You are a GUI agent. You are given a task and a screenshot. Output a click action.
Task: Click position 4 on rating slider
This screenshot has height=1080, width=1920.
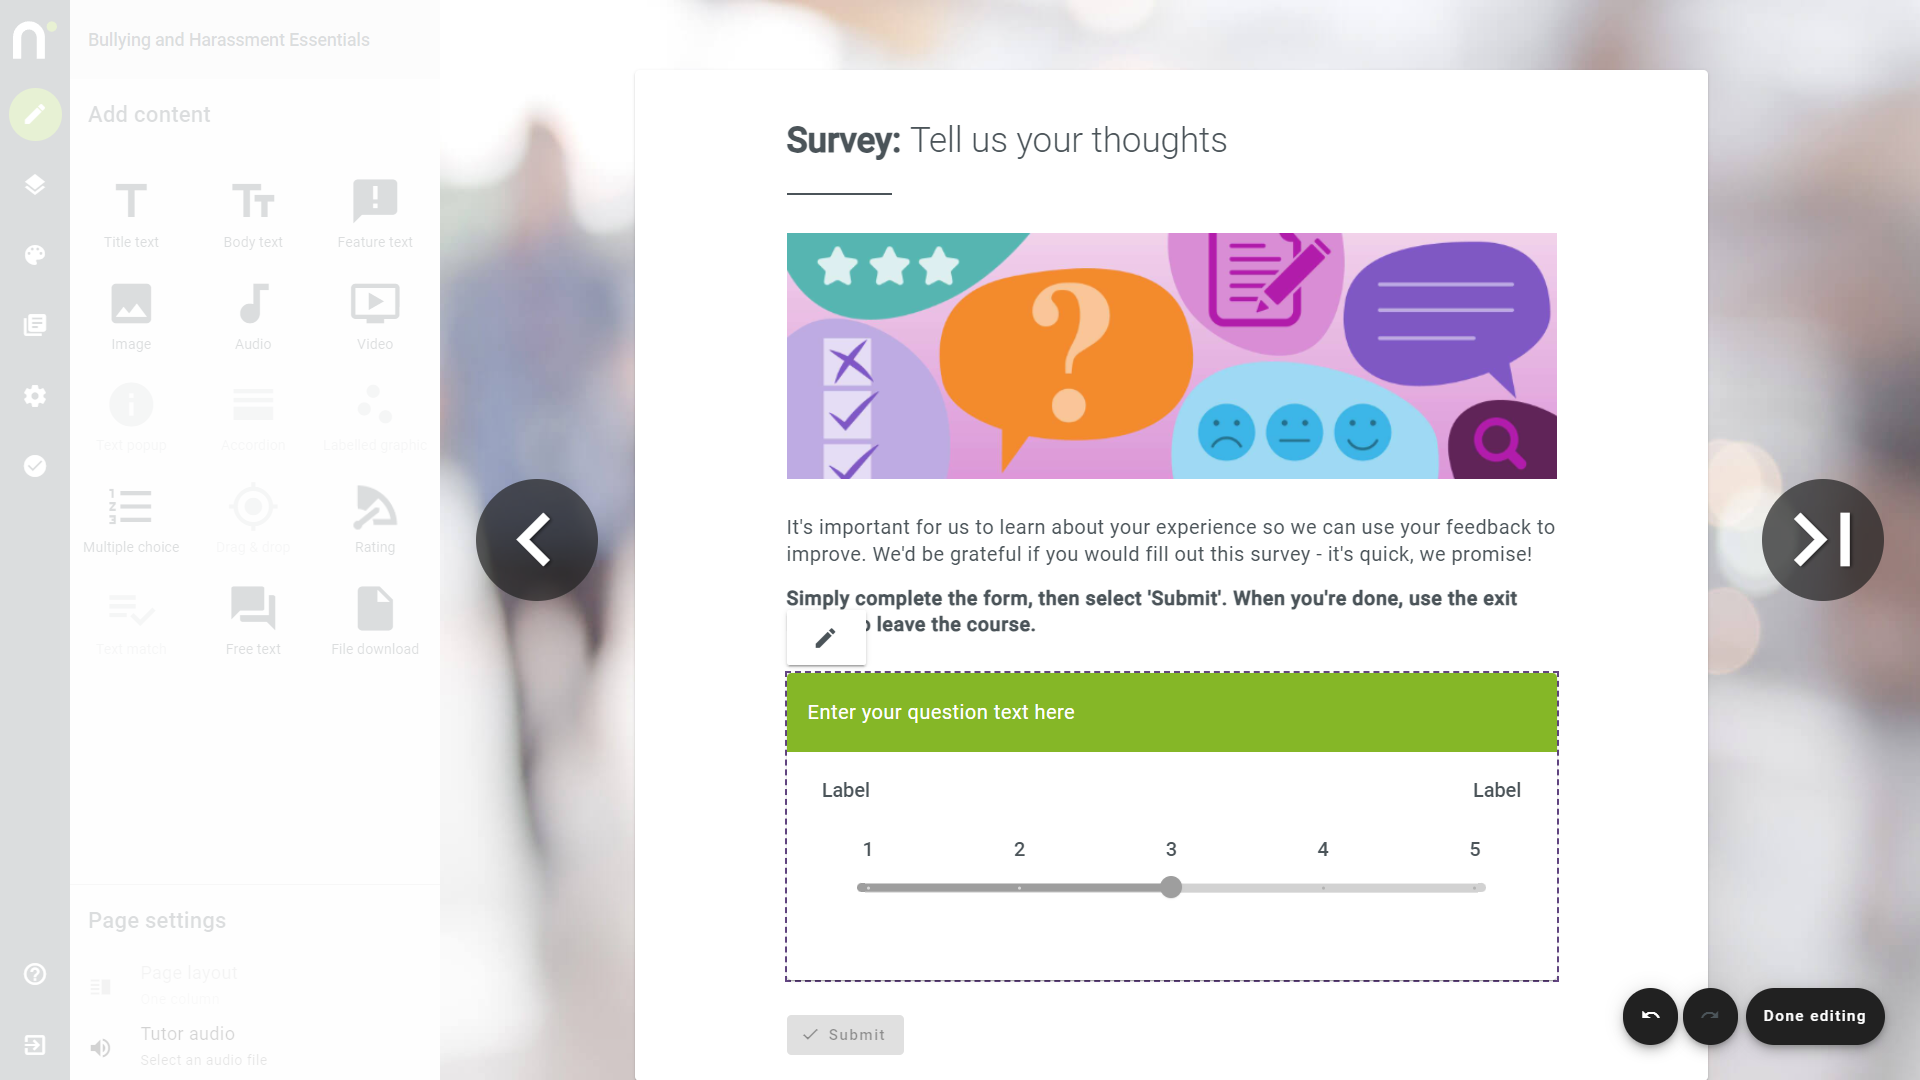click(1323, 888)
